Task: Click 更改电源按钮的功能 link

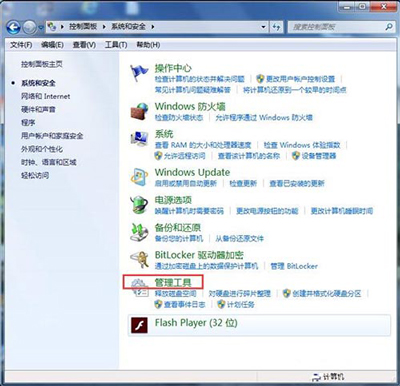Action: 267,211
